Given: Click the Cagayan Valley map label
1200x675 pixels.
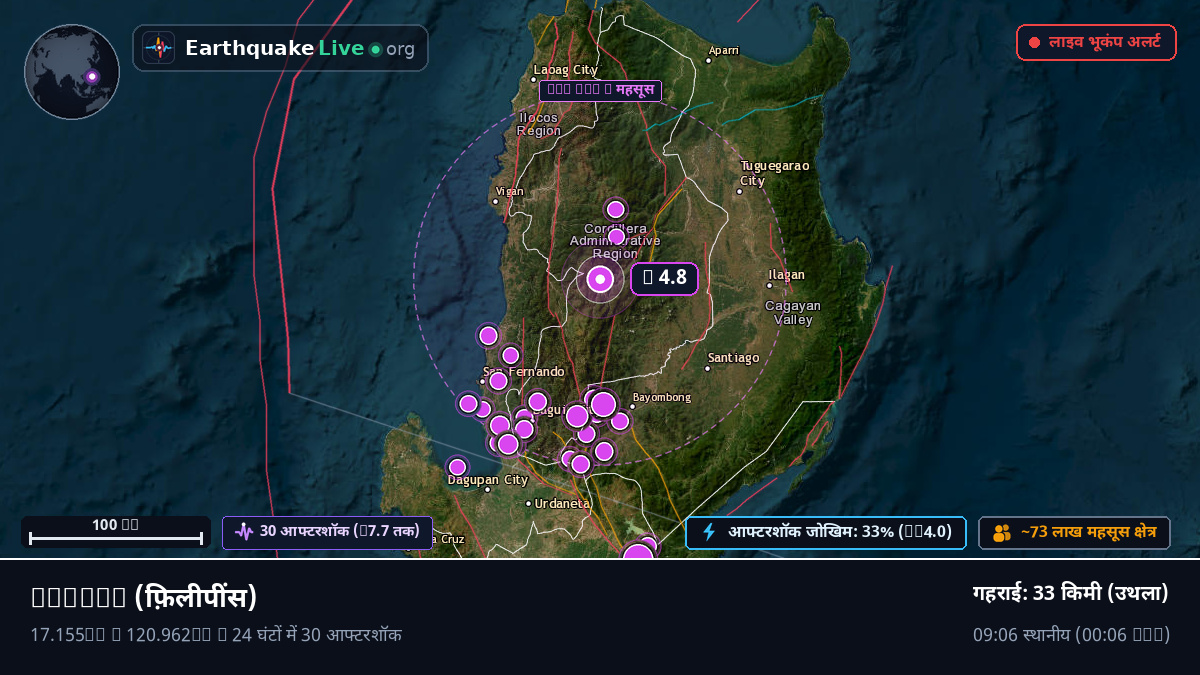Looking at the screenshot, I should point(793,313).
